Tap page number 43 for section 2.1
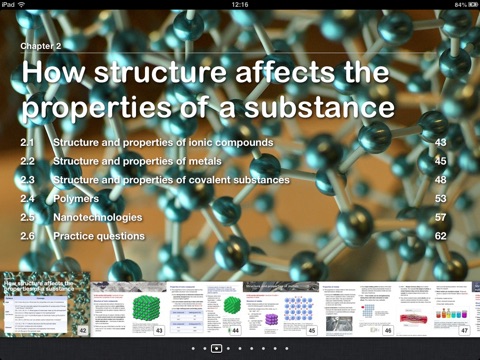The height and width of the screenshot is (360, 480). click(440, 143)
